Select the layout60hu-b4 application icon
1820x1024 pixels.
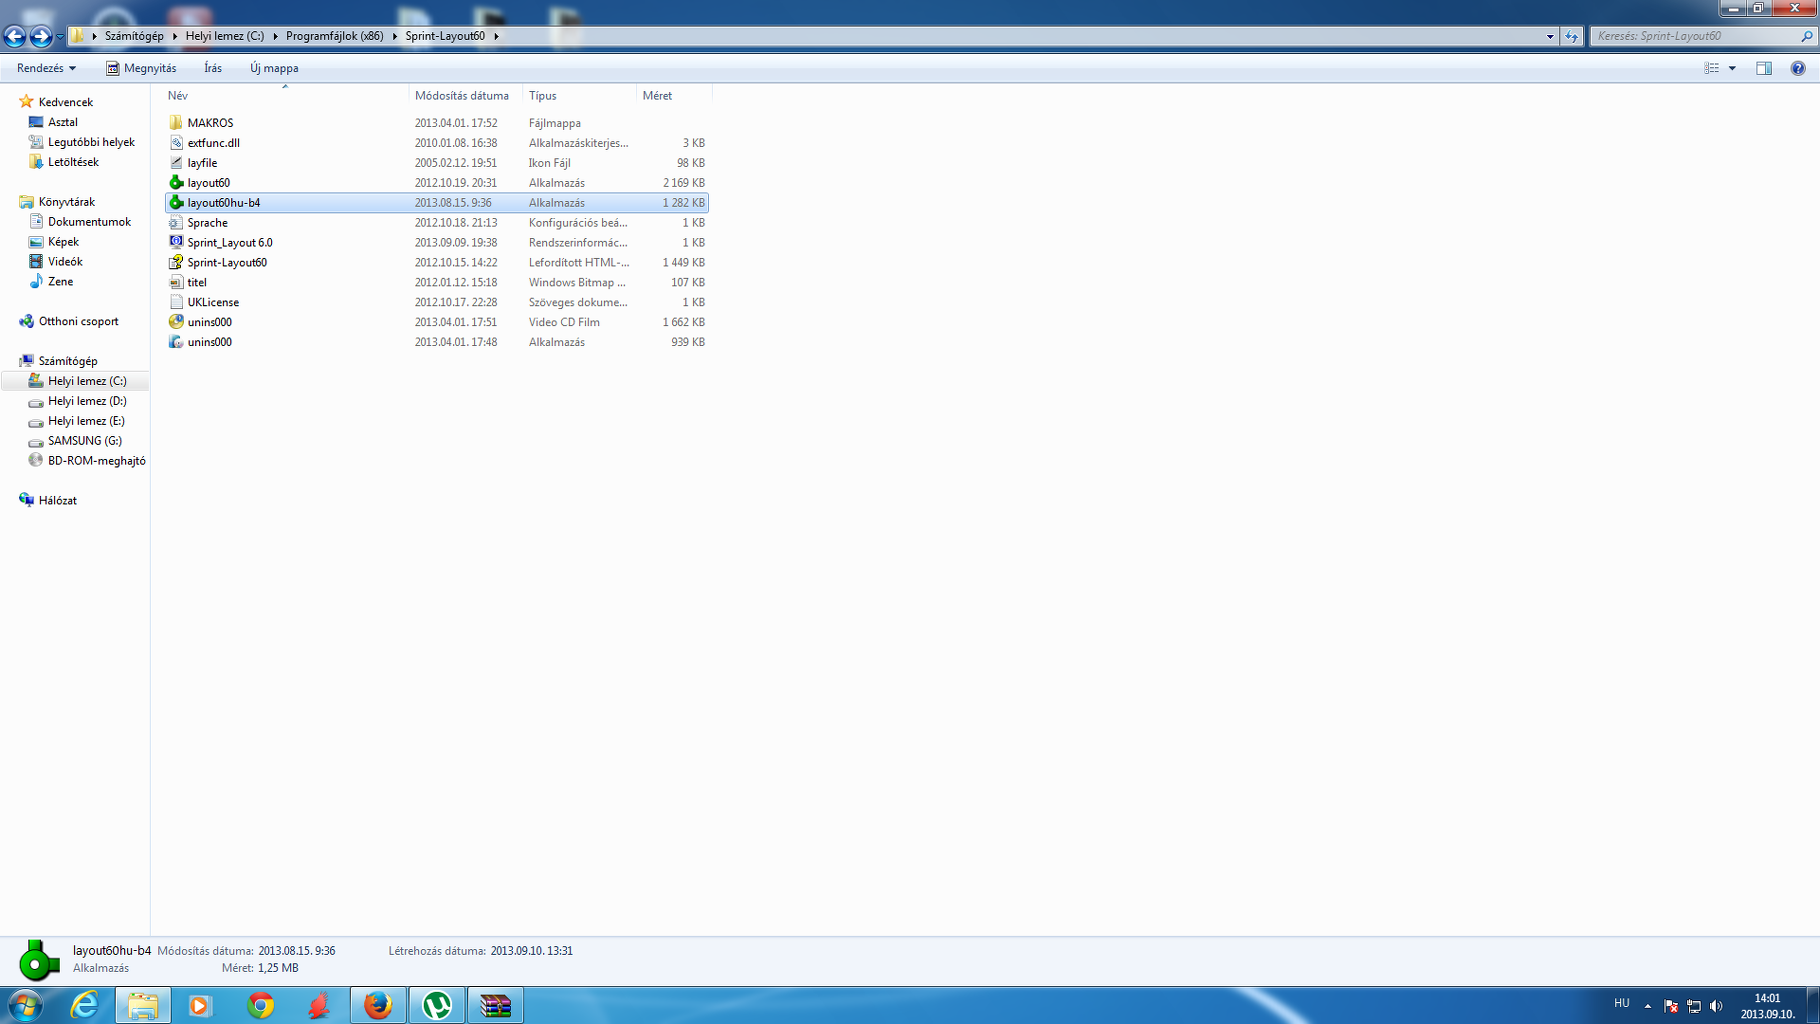(x=176, y=203)
